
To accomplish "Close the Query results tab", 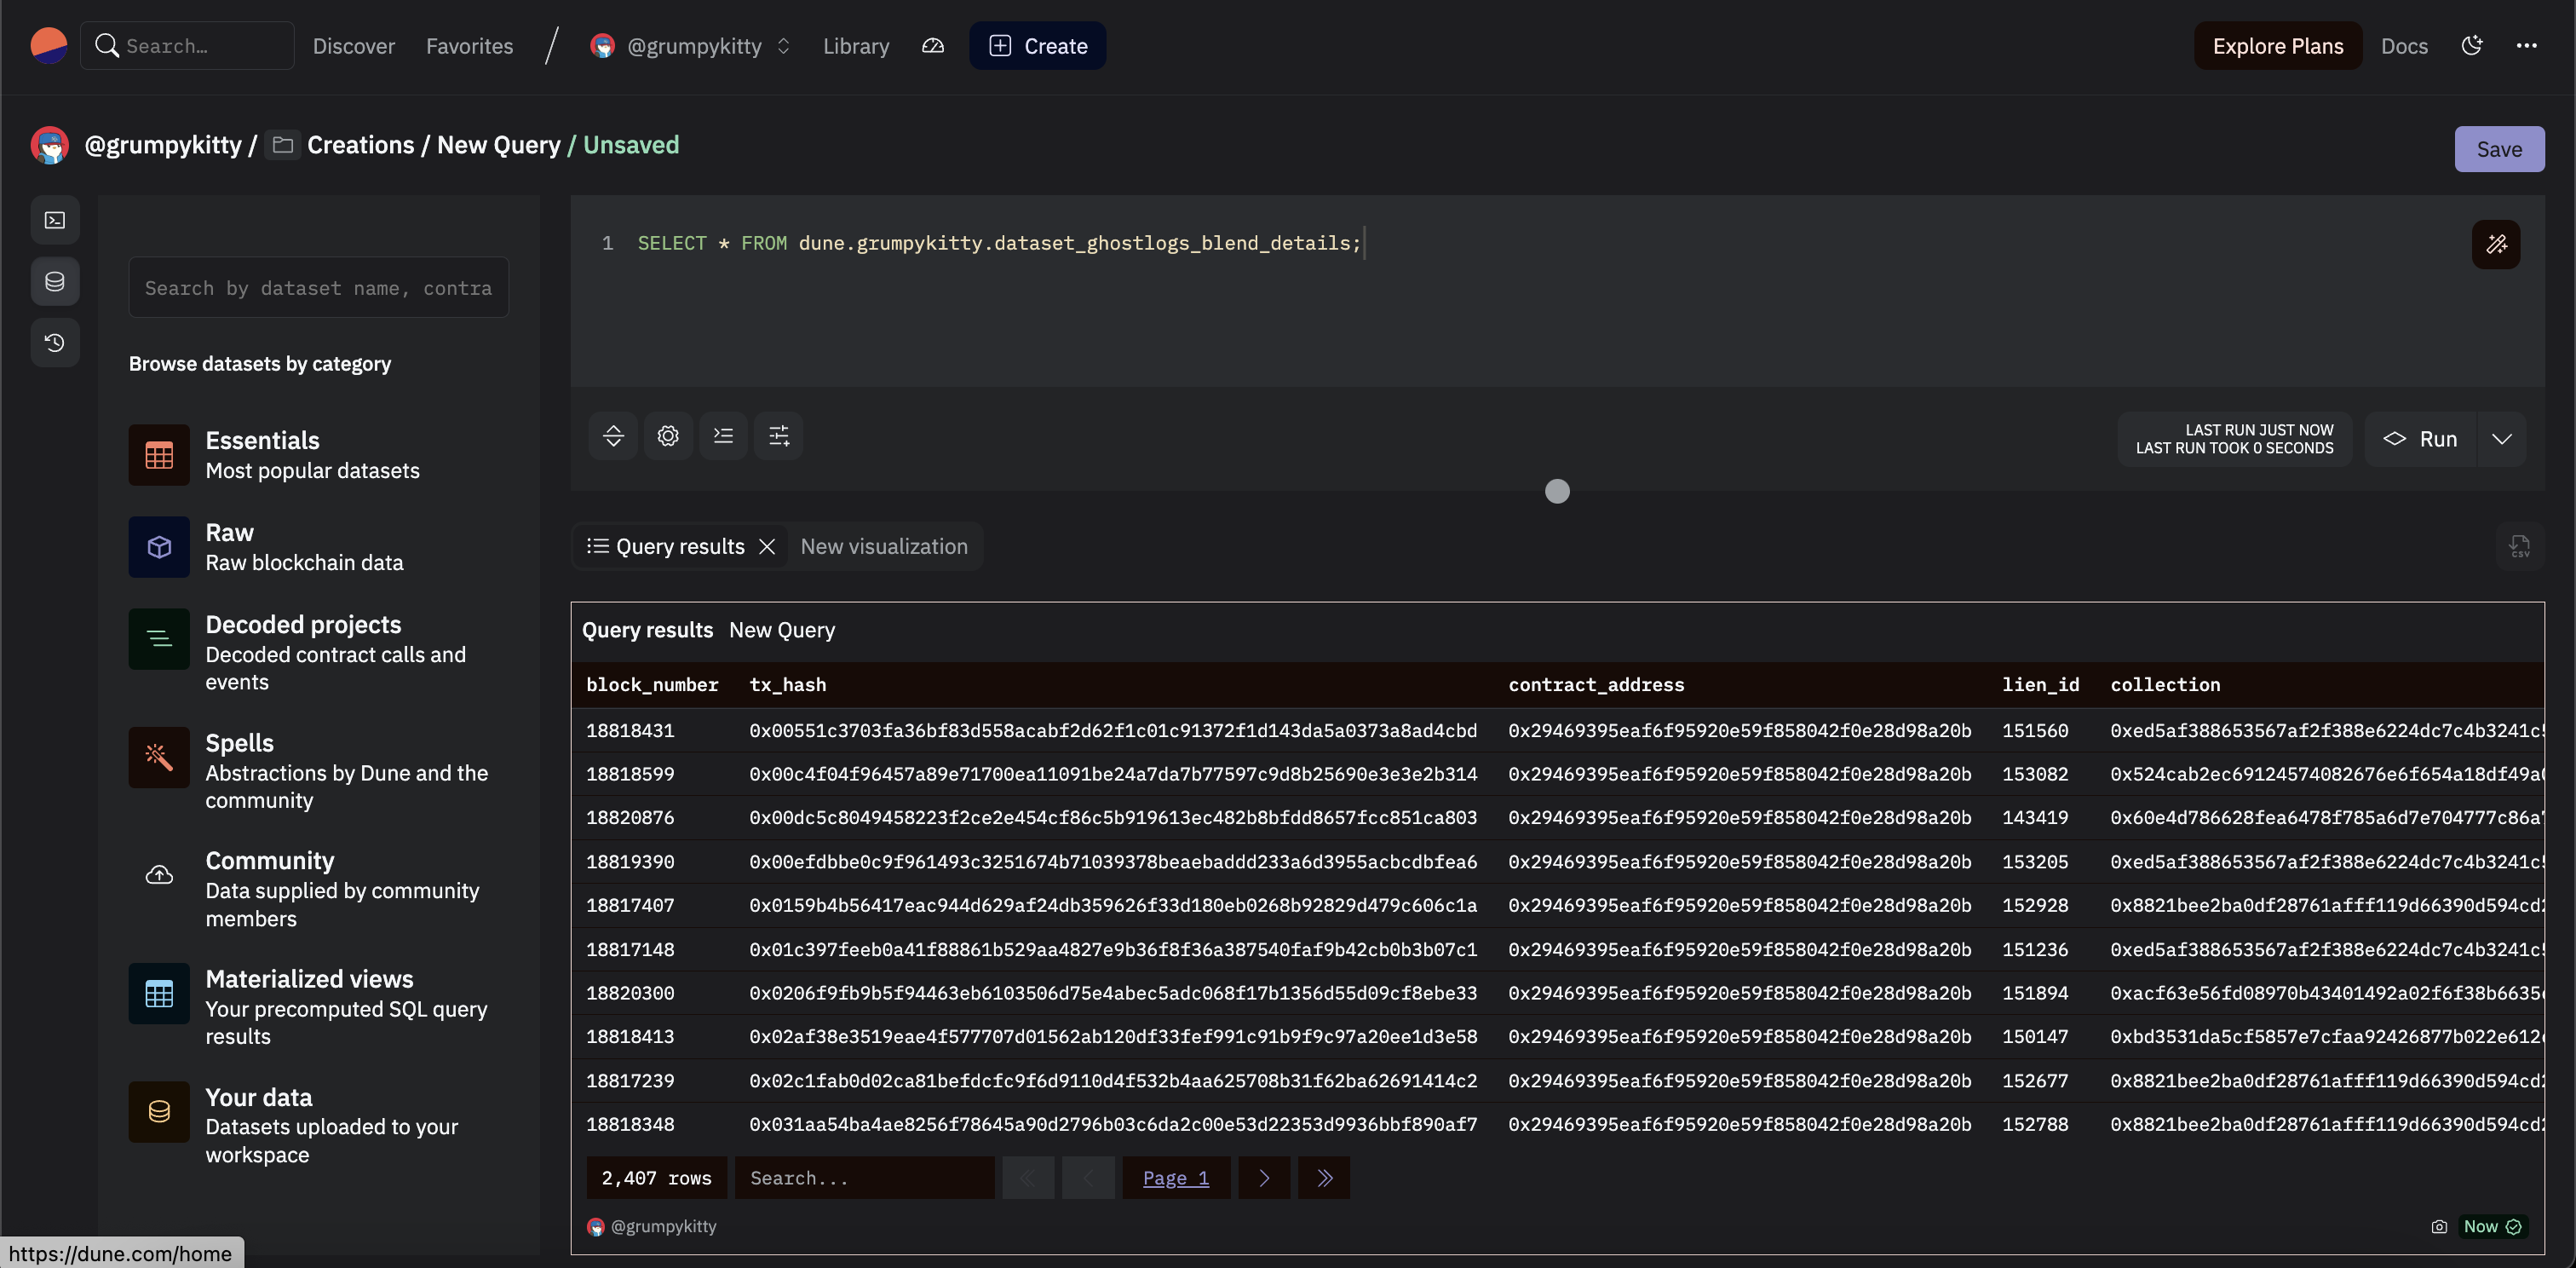I will (767, 546).
